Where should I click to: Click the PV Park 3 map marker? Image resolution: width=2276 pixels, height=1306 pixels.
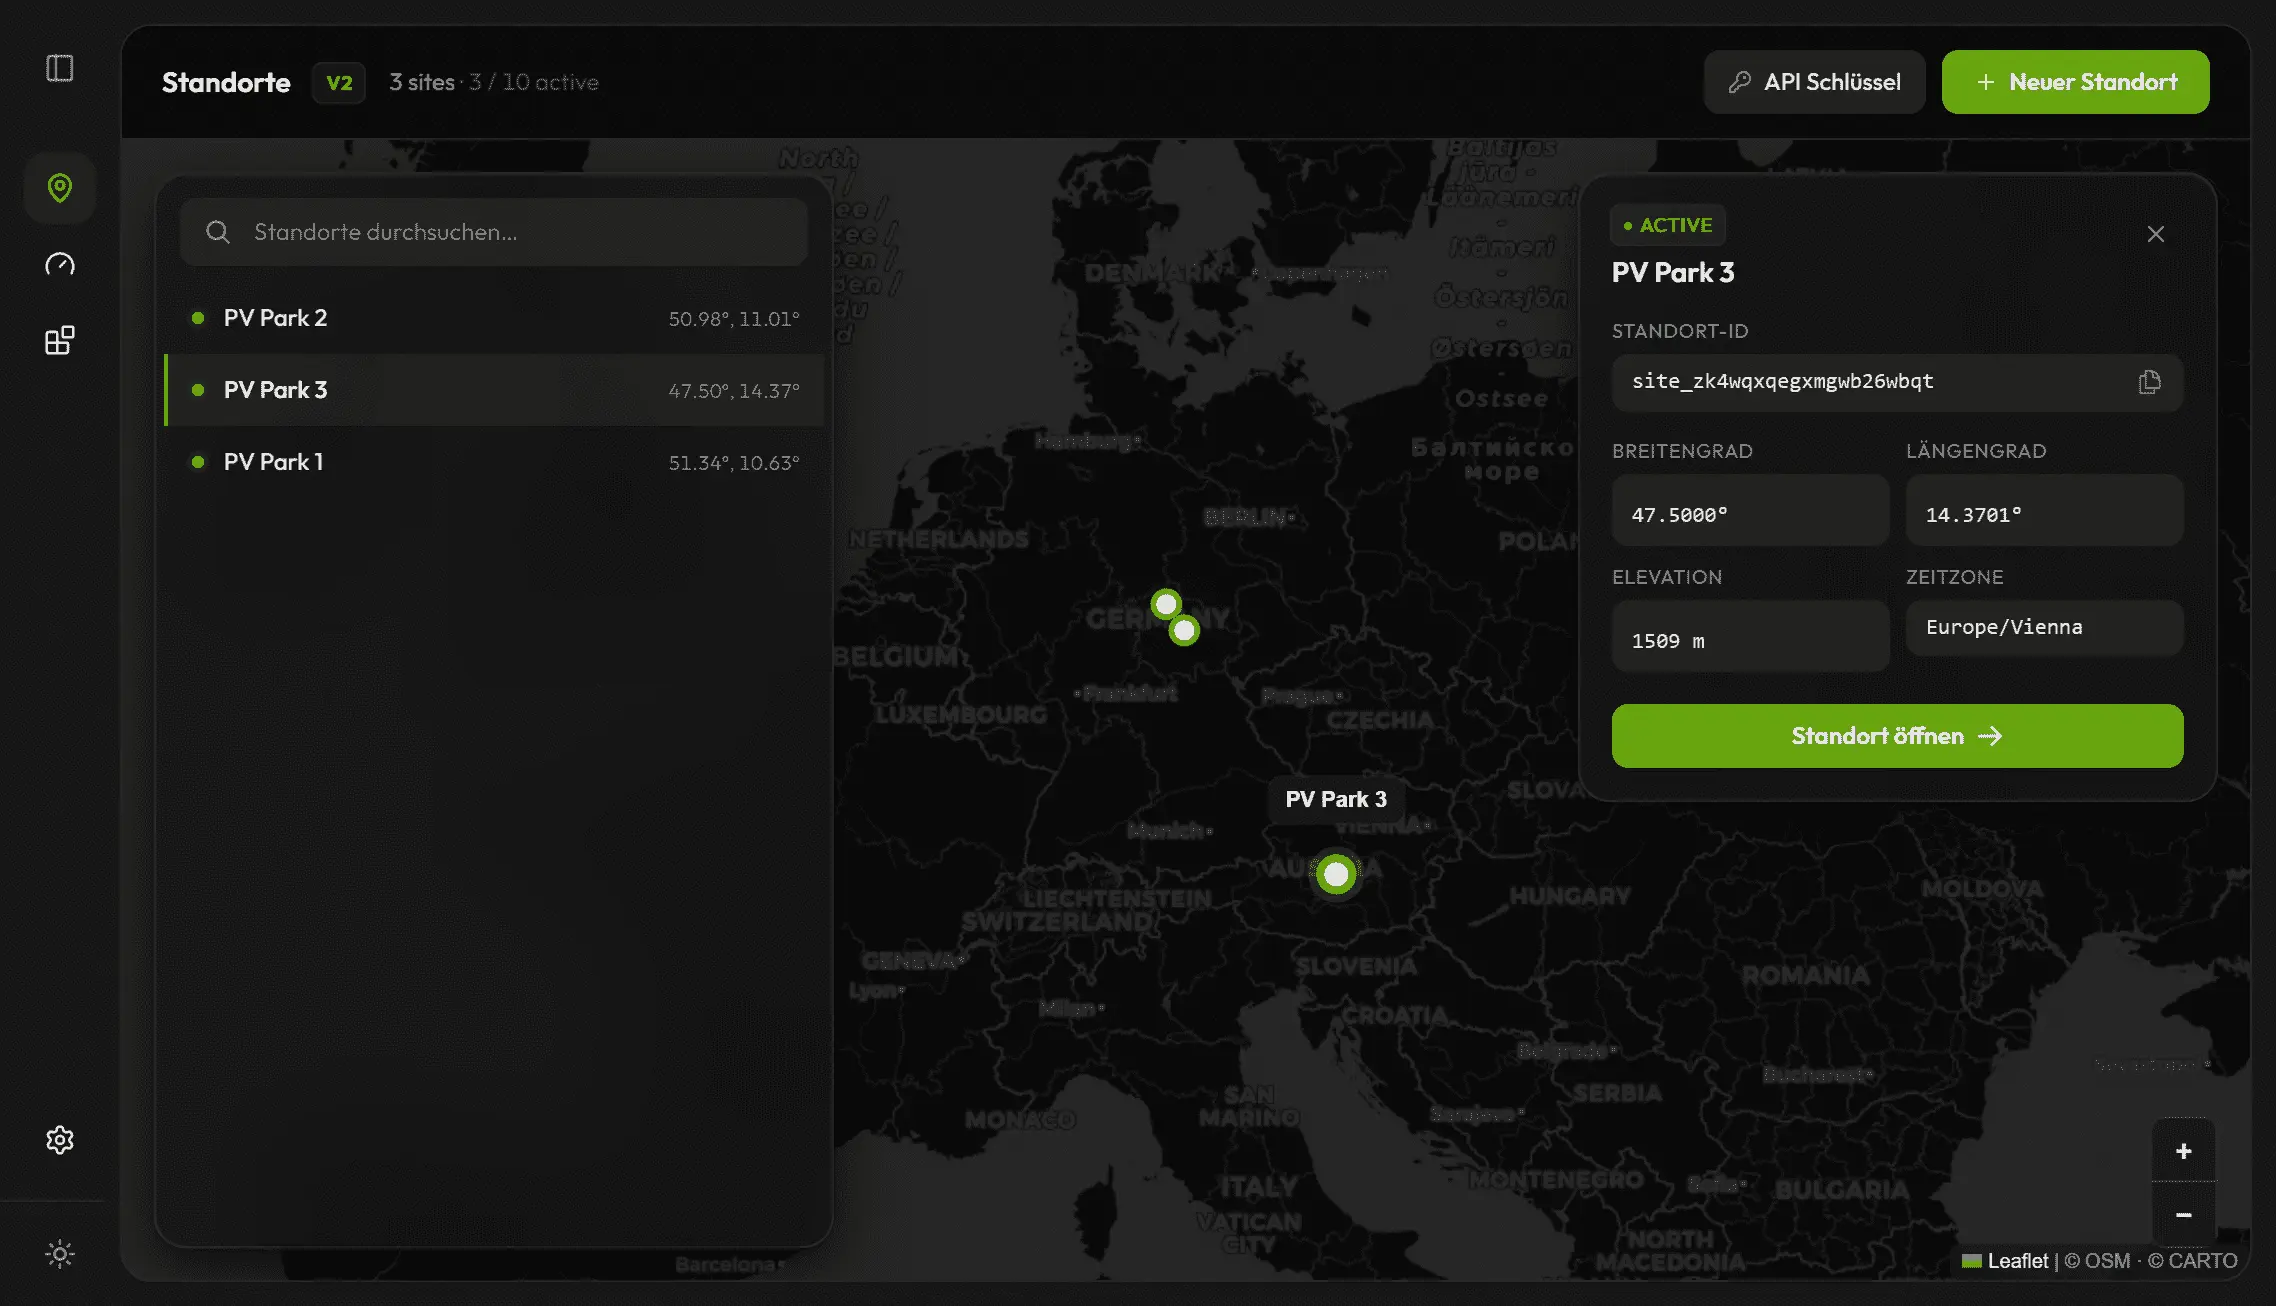pyautogui.click(x=1336, y=874)
